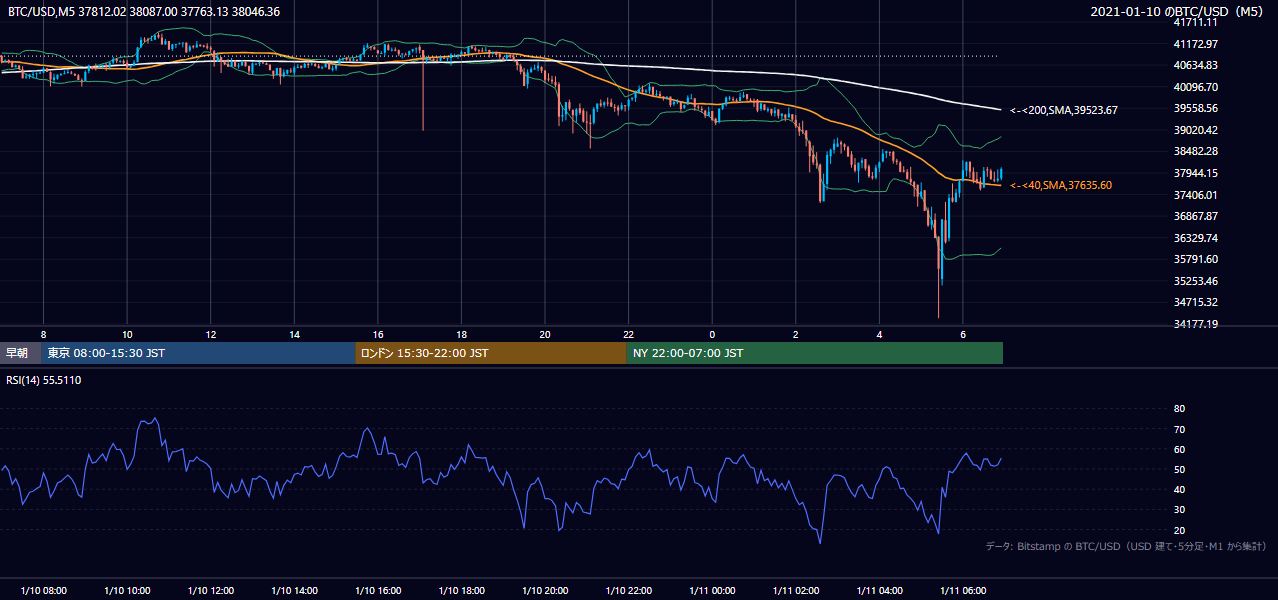The height and width of the screenshot is (600, 1278).
Task: Click the Bitstamp data source note
Action: click(x=1126, y=546)
